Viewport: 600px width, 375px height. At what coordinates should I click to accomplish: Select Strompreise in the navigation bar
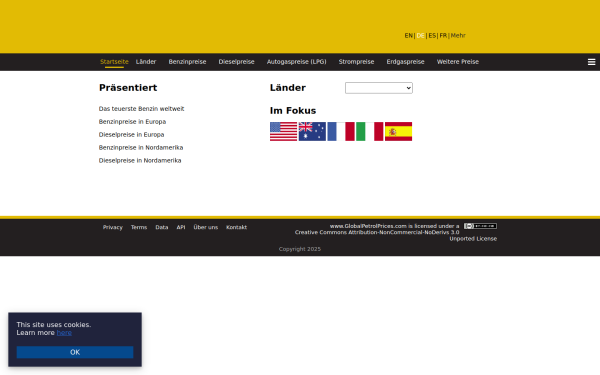click(x=356, y=62)
